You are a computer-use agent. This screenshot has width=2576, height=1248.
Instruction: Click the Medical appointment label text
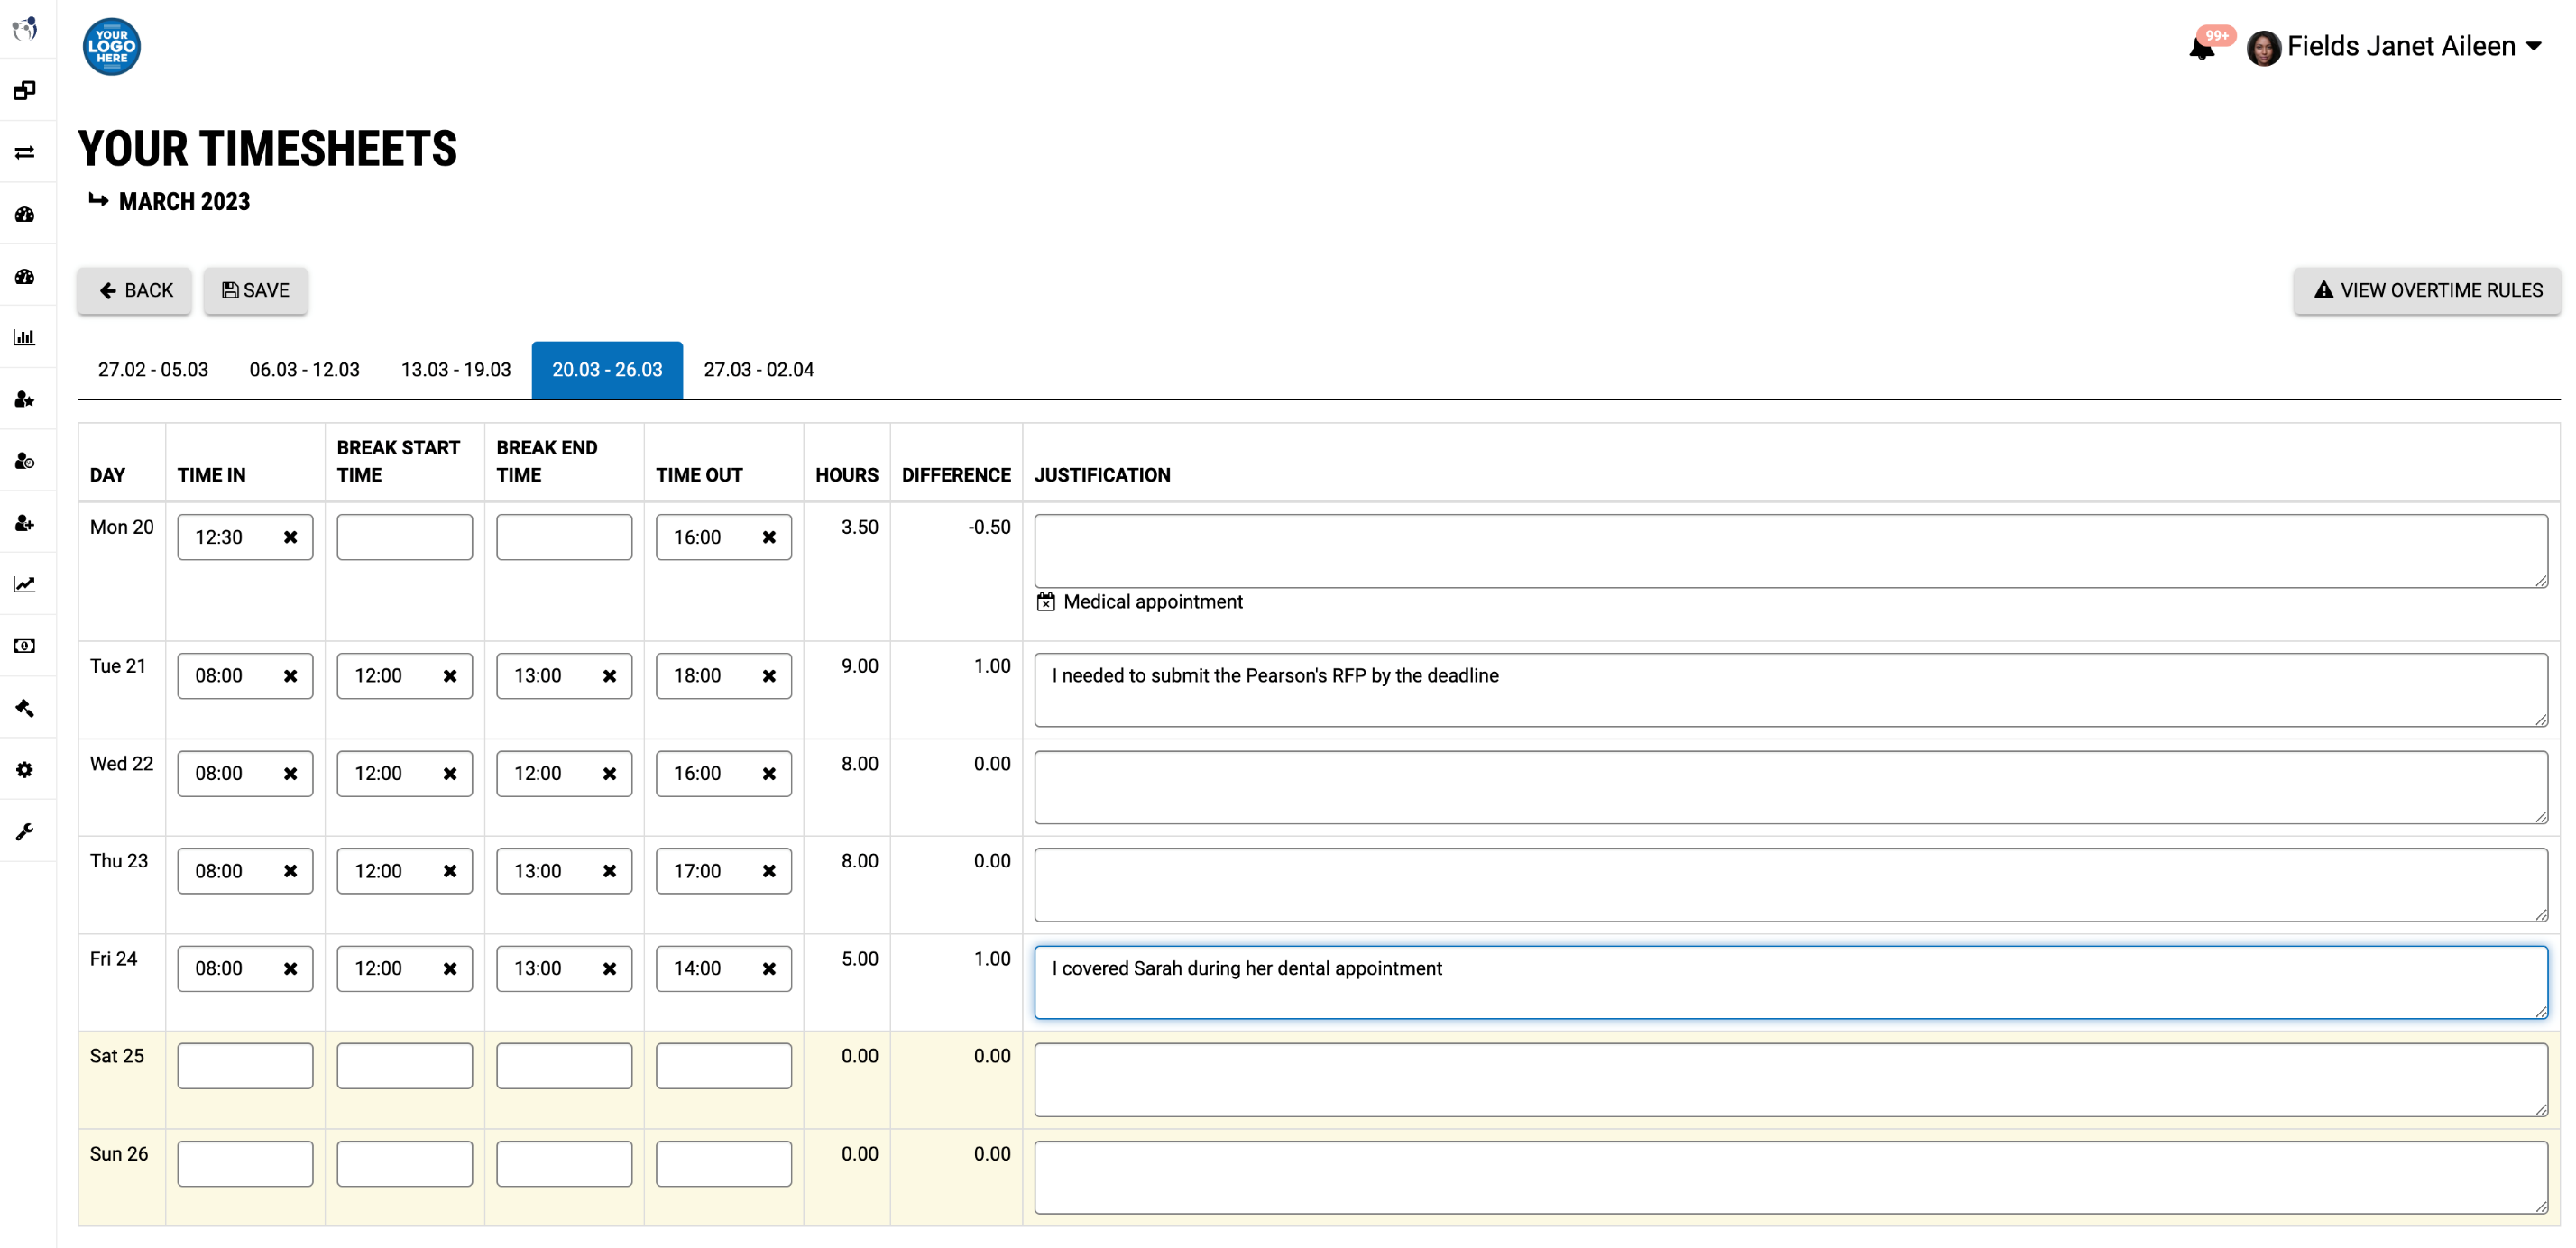tap(1153, 602)
